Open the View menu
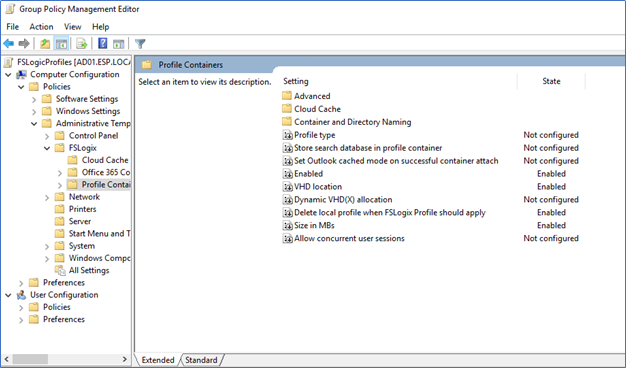Screen dimensions: 626x368 coord(73,27)
